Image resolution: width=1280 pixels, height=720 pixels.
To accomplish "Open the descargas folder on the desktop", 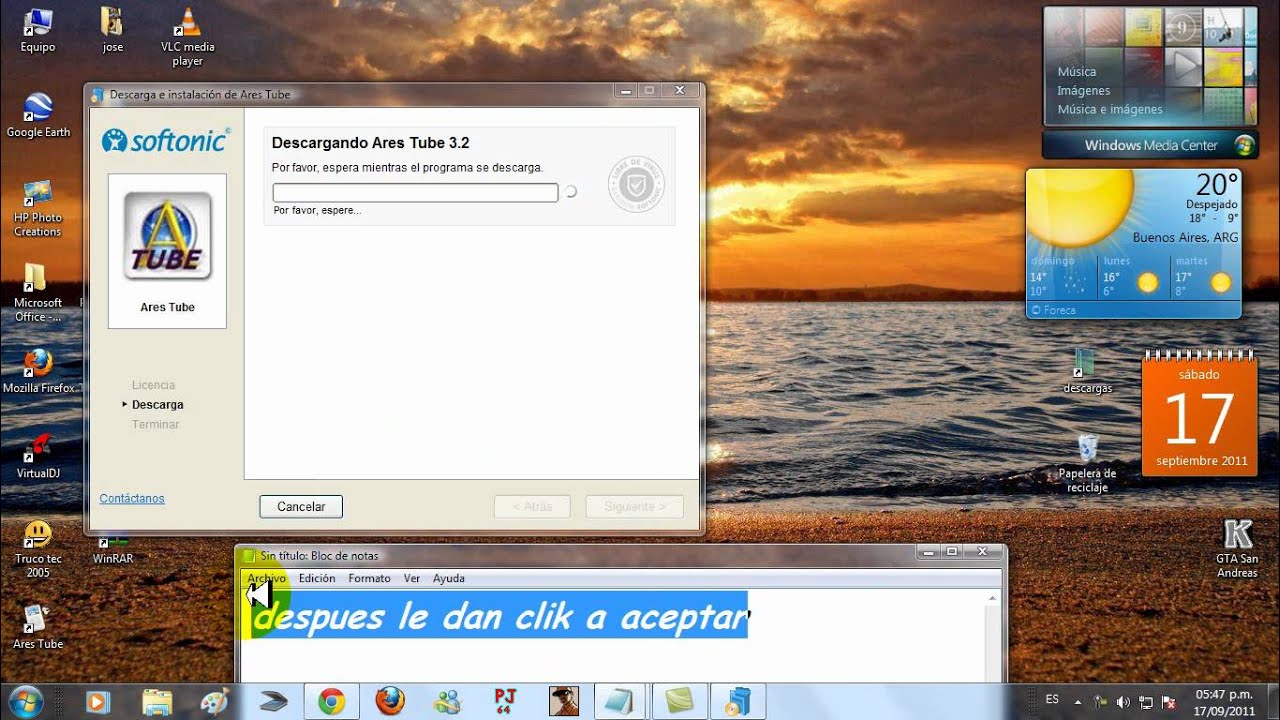I will [1088, 371].
